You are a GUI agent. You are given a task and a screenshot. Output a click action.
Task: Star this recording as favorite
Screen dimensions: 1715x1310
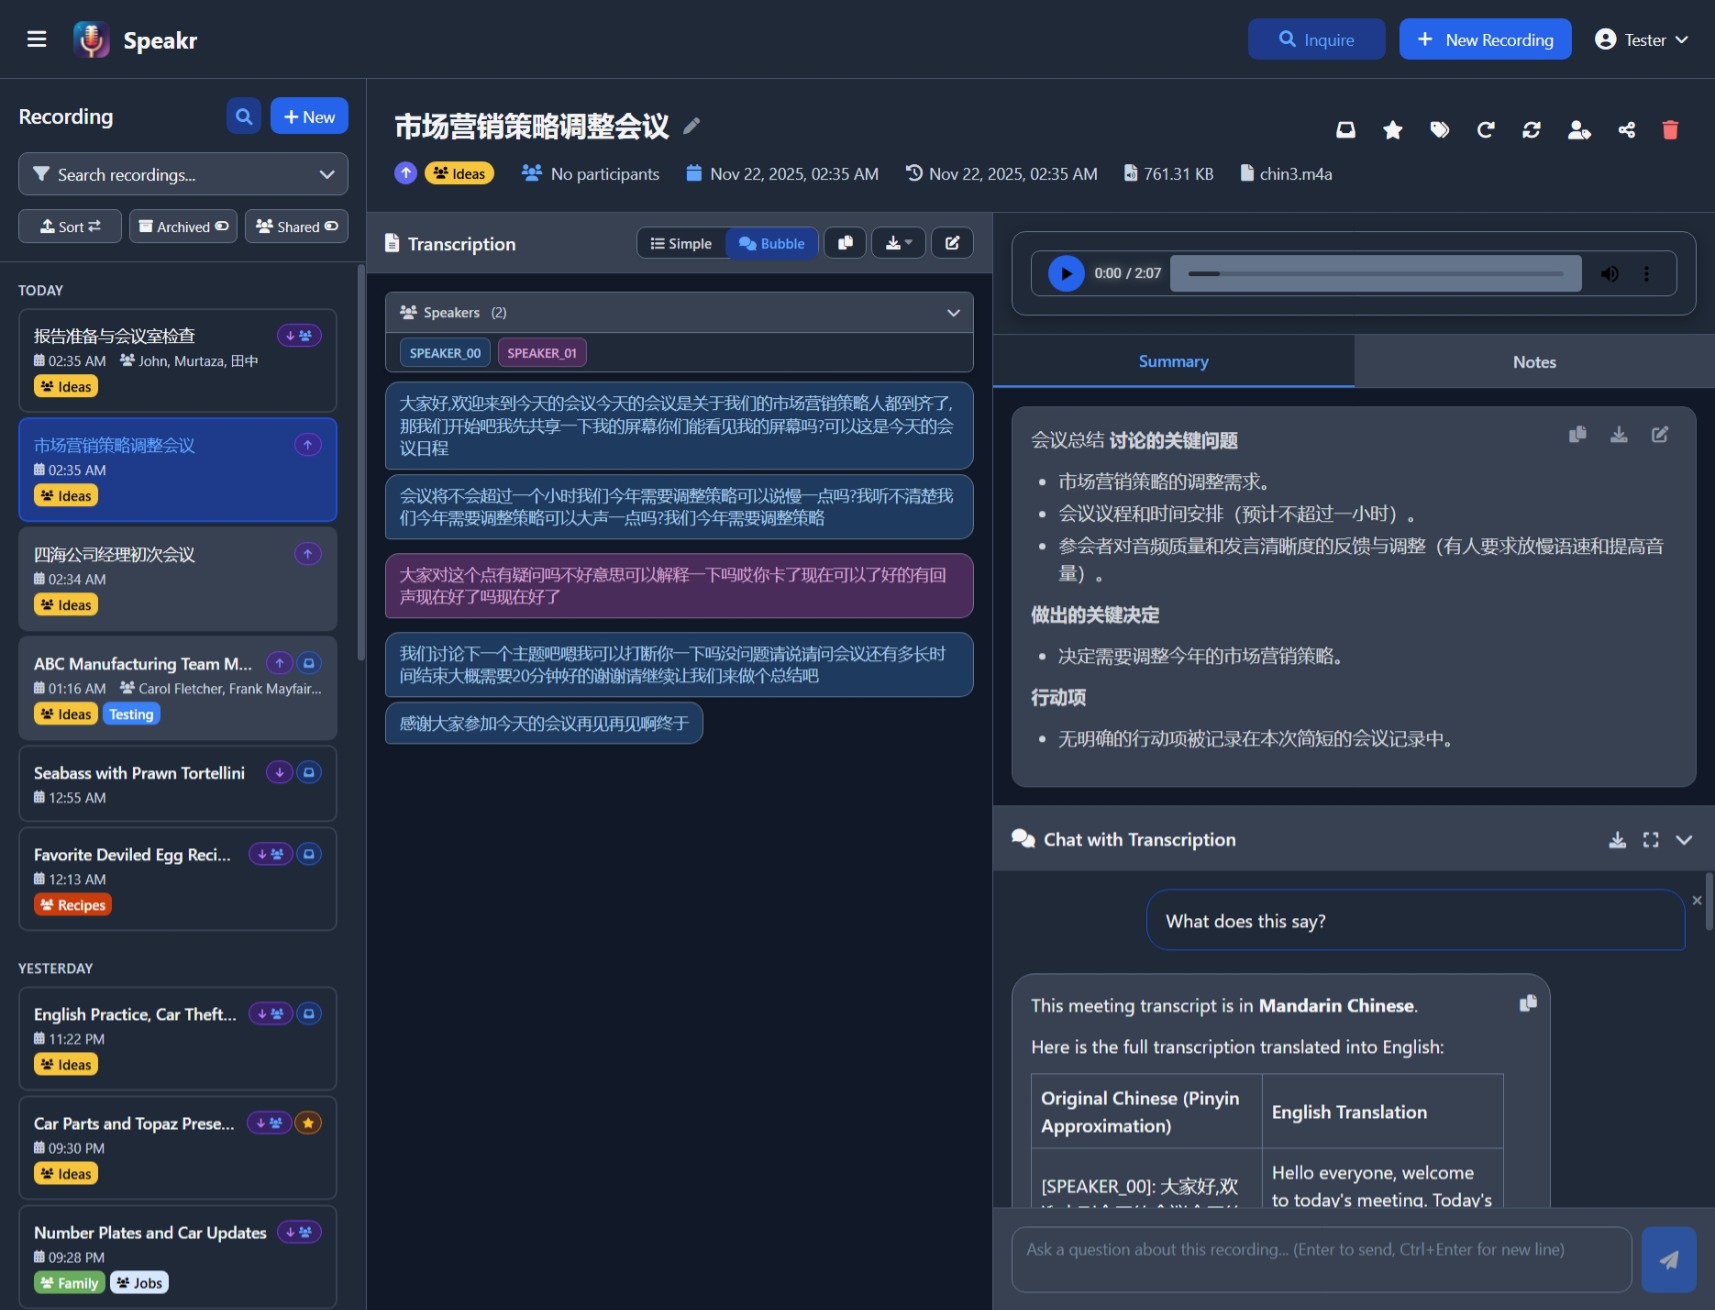pyautogui.click(x=1392, y=130)
